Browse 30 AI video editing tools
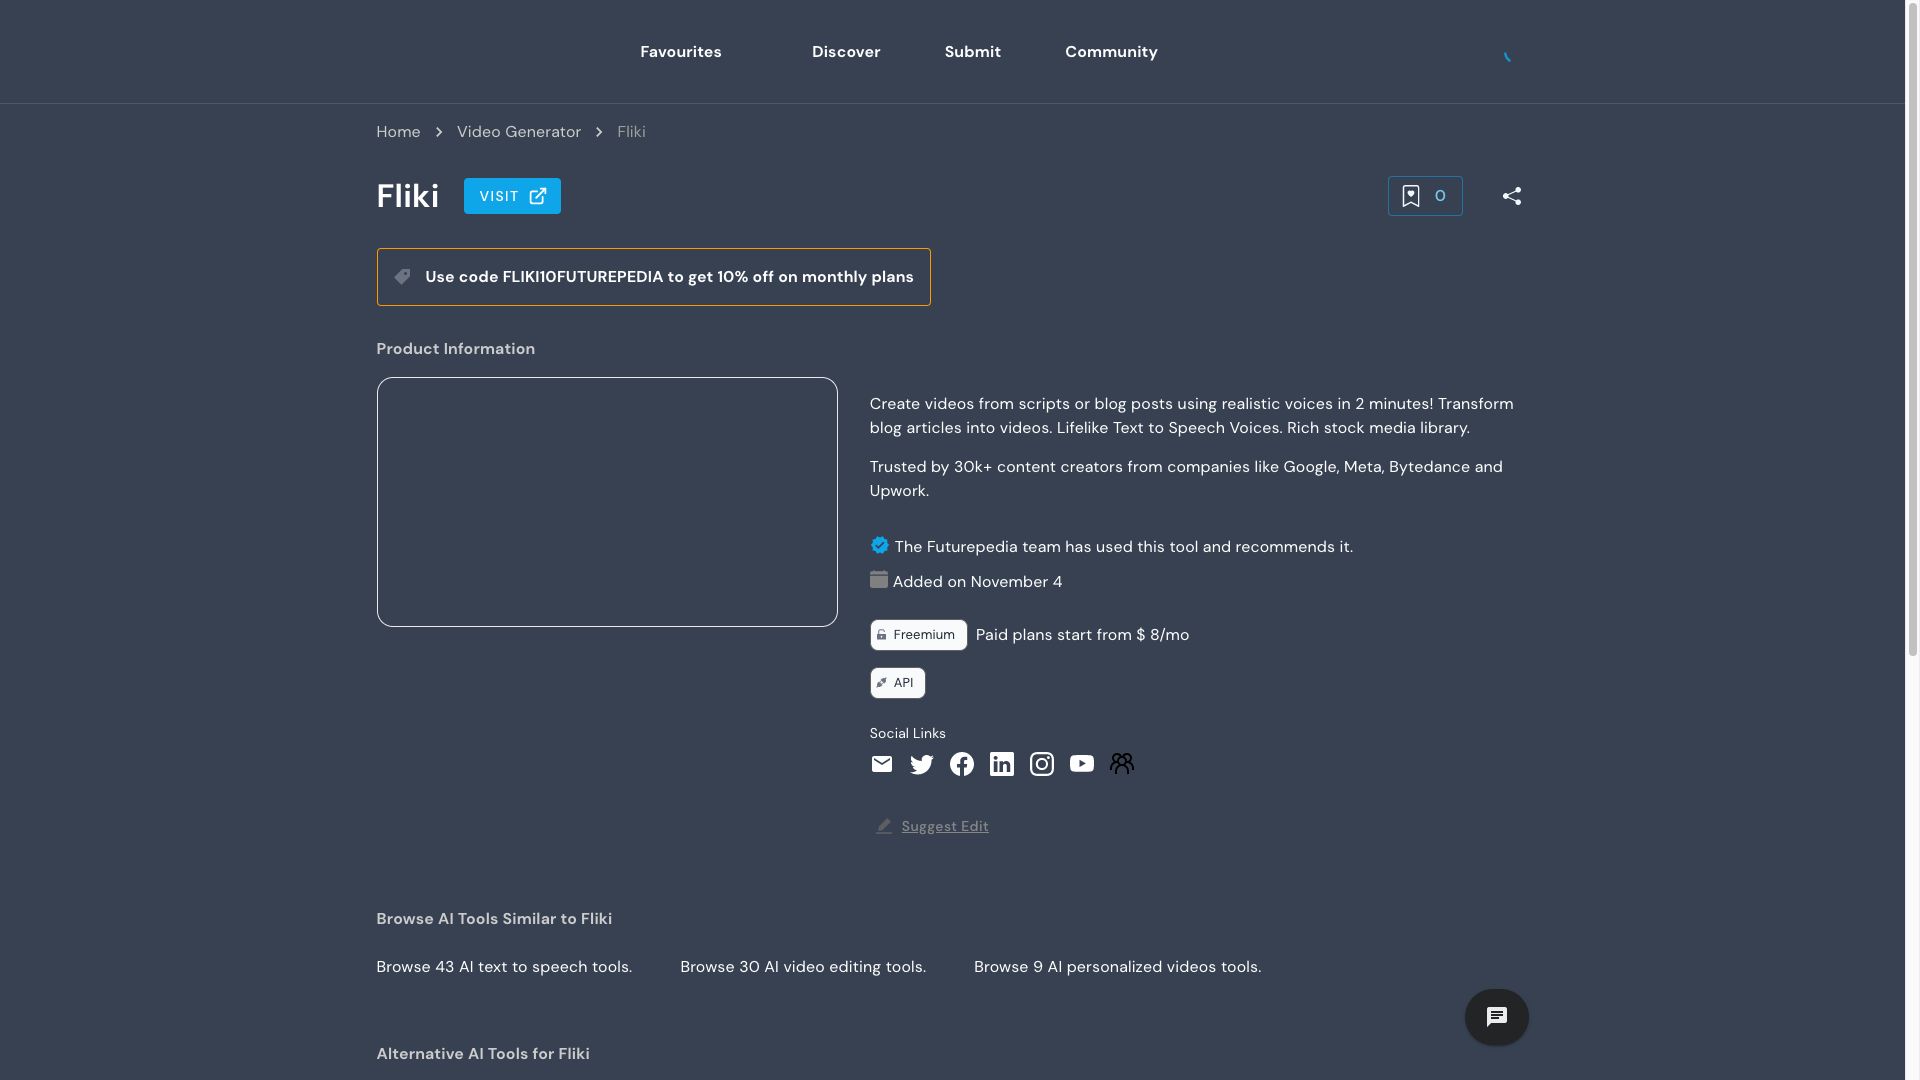This screenshot has height=1080, width=1920. pyautogui.click(x=803, y=967)
